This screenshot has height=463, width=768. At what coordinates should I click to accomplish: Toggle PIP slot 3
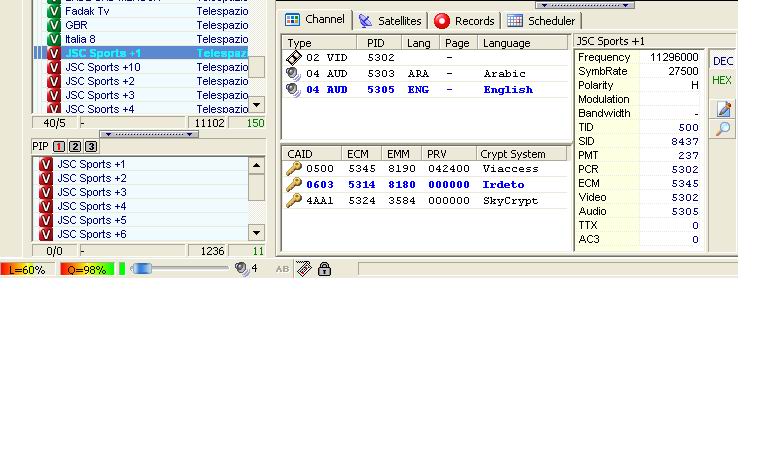tap(91, 147)
